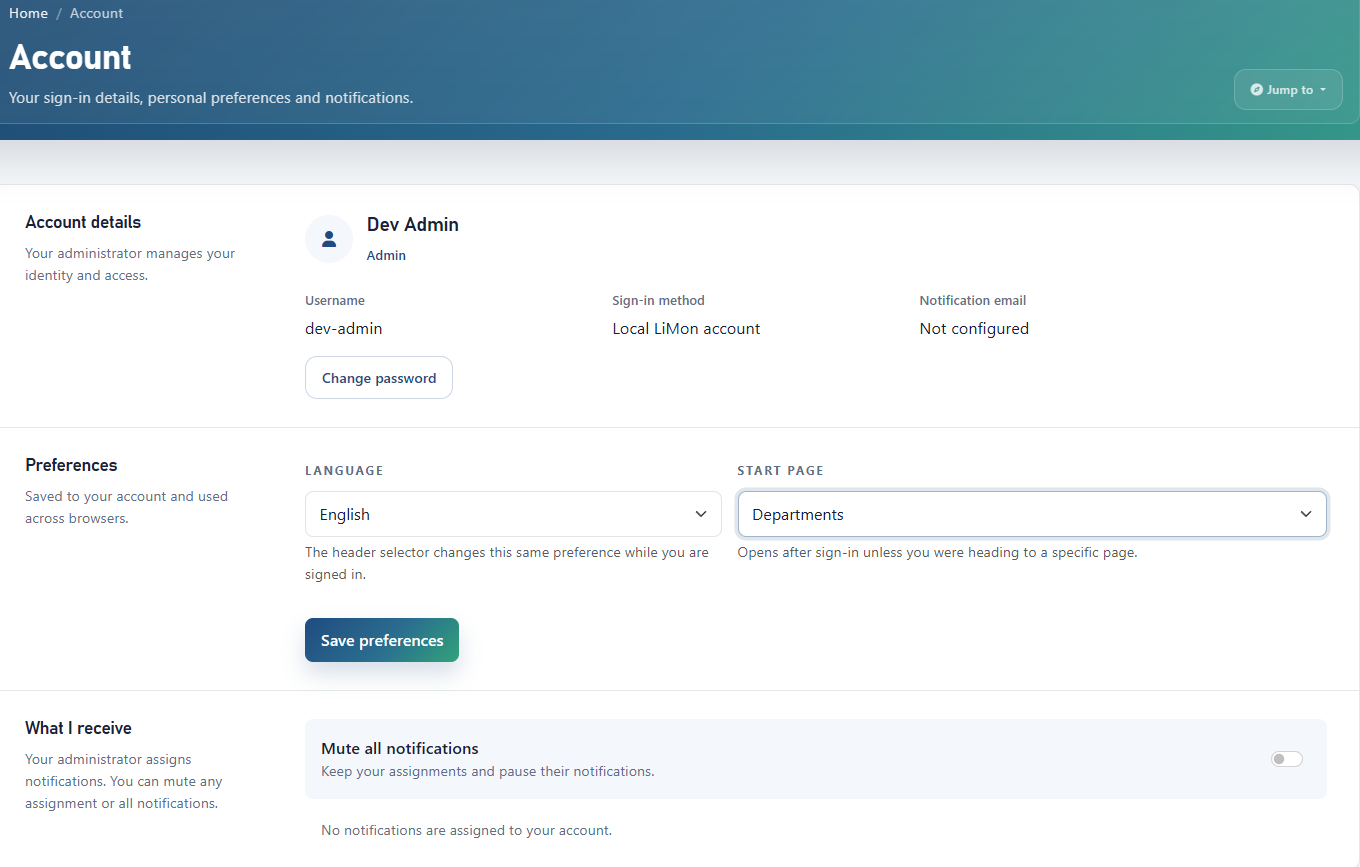Click the Account breadcrumb item
Image resolution: width=1360 pixels, height=867 pixels.
tap(96, 13)
